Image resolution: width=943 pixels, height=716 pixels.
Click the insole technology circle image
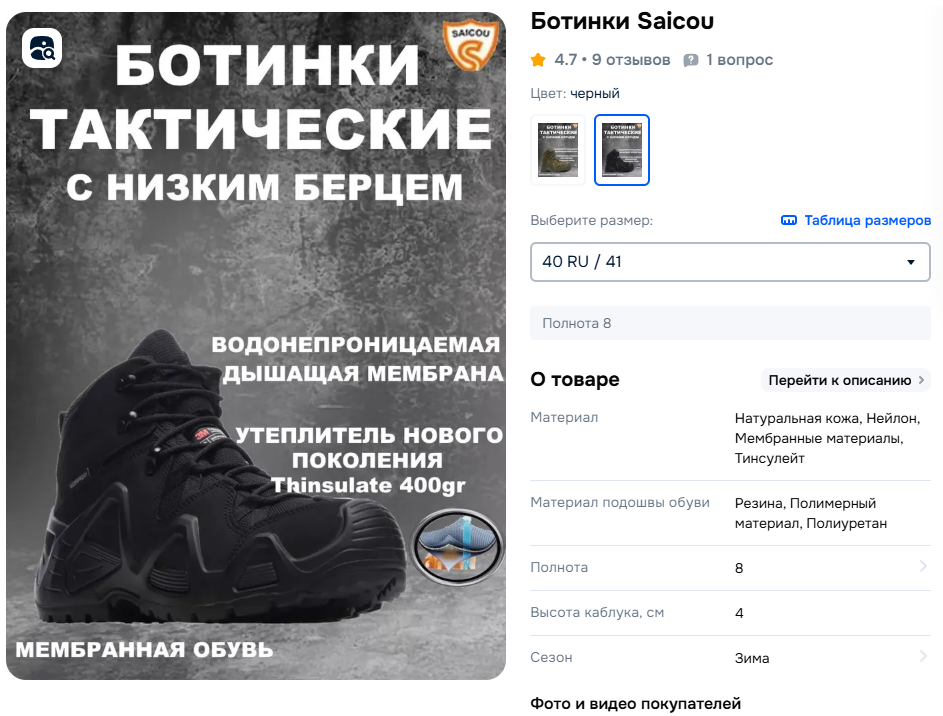[x=457, y=547]
